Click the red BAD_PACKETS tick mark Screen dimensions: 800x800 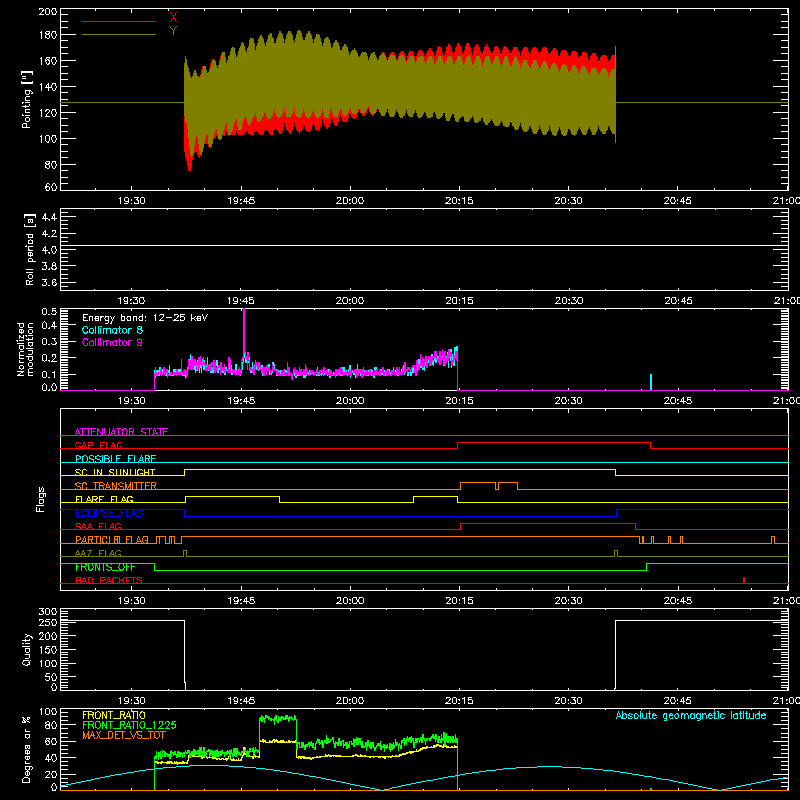click(x=744, y=580)
